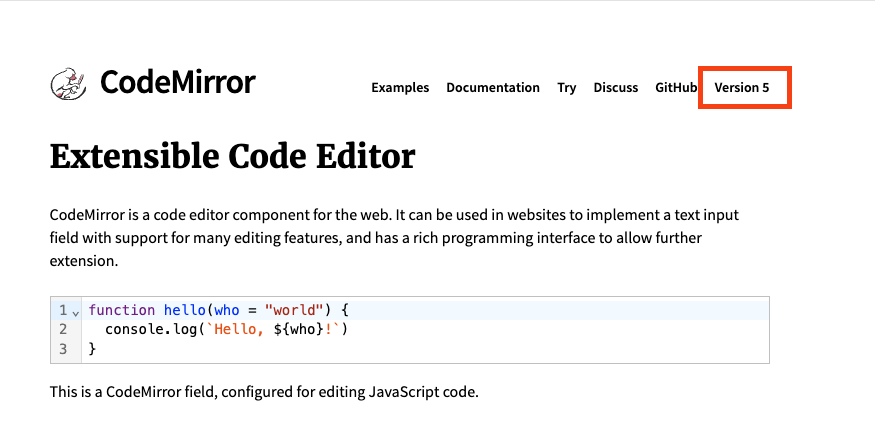Image resolution: width=875 pixels, height=440 pixels.
Task: Collapse the fold arrow on line 1
Action: click(76, 312)
